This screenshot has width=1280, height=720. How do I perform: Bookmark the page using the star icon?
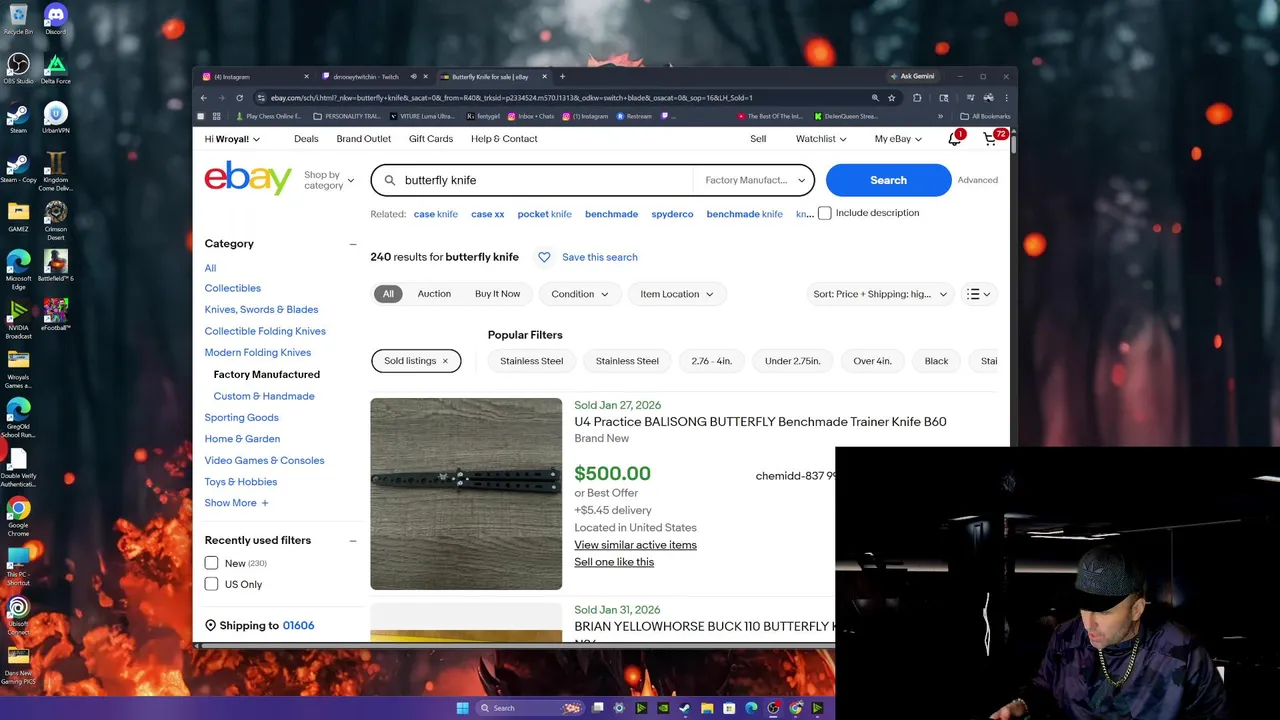click(x=892, y=98)
